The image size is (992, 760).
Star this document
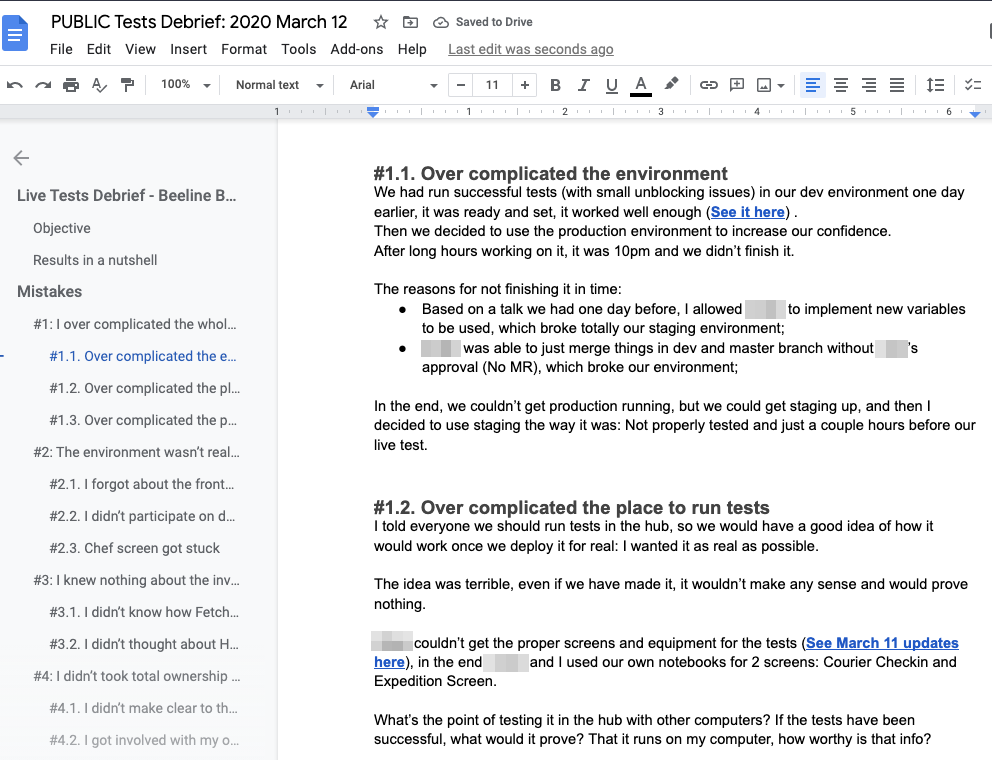point(380,22)
